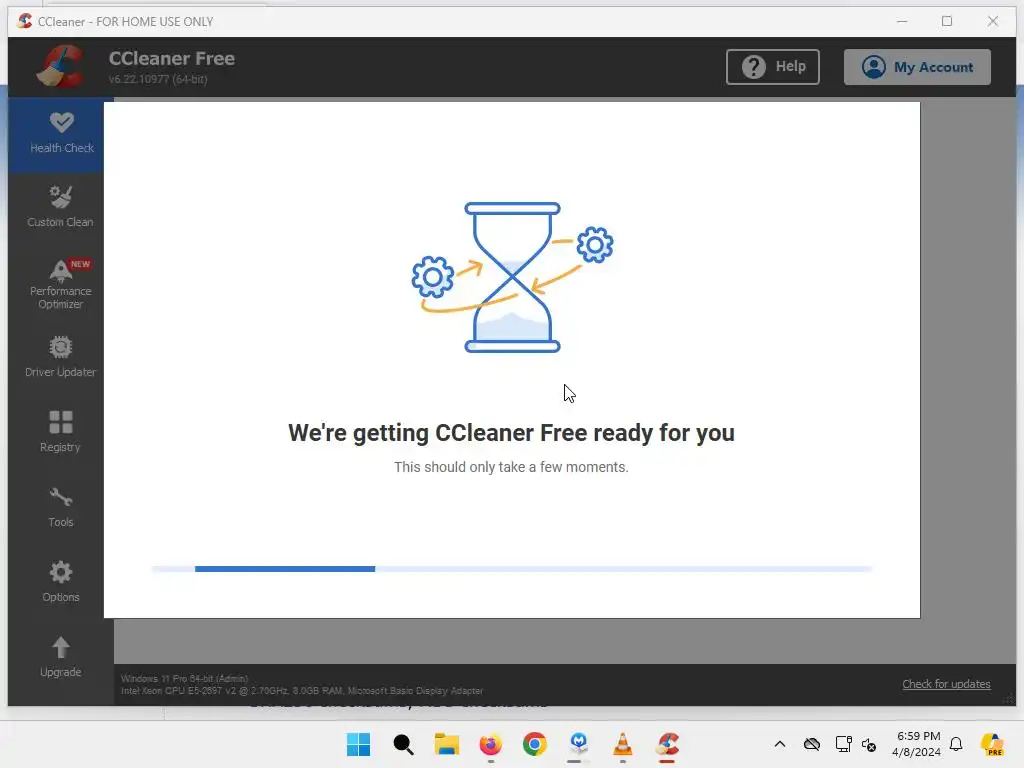Maximize the CCleaner window
Viewport: 1024px width, 768px height.
(x=947, y=21)
